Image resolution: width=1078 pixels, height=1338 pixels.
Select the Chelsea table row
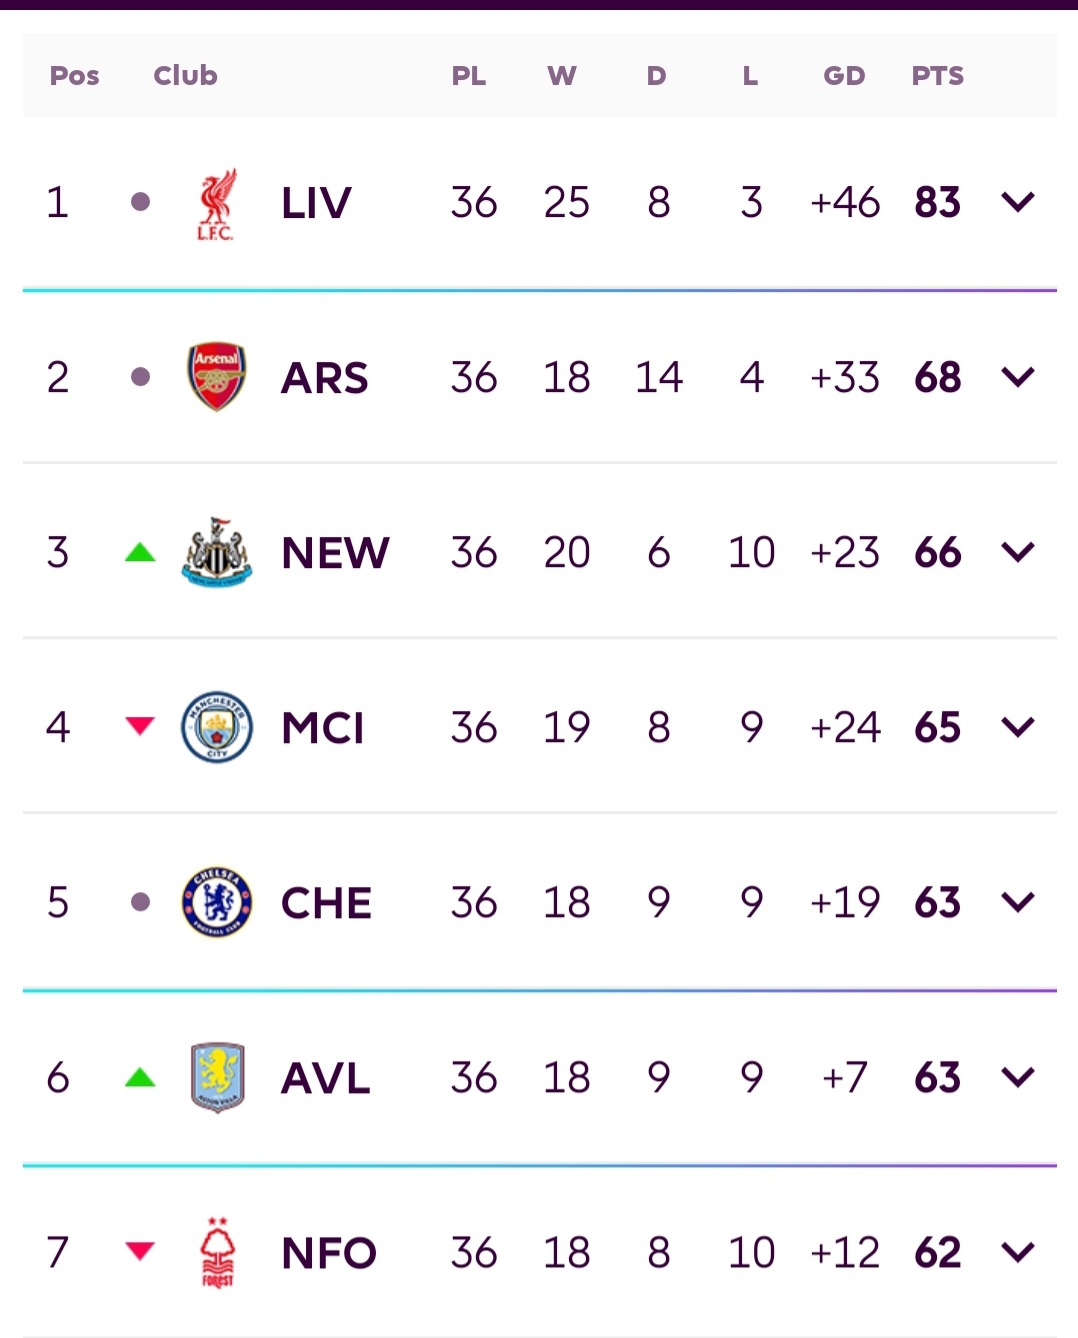pos(539,901)
